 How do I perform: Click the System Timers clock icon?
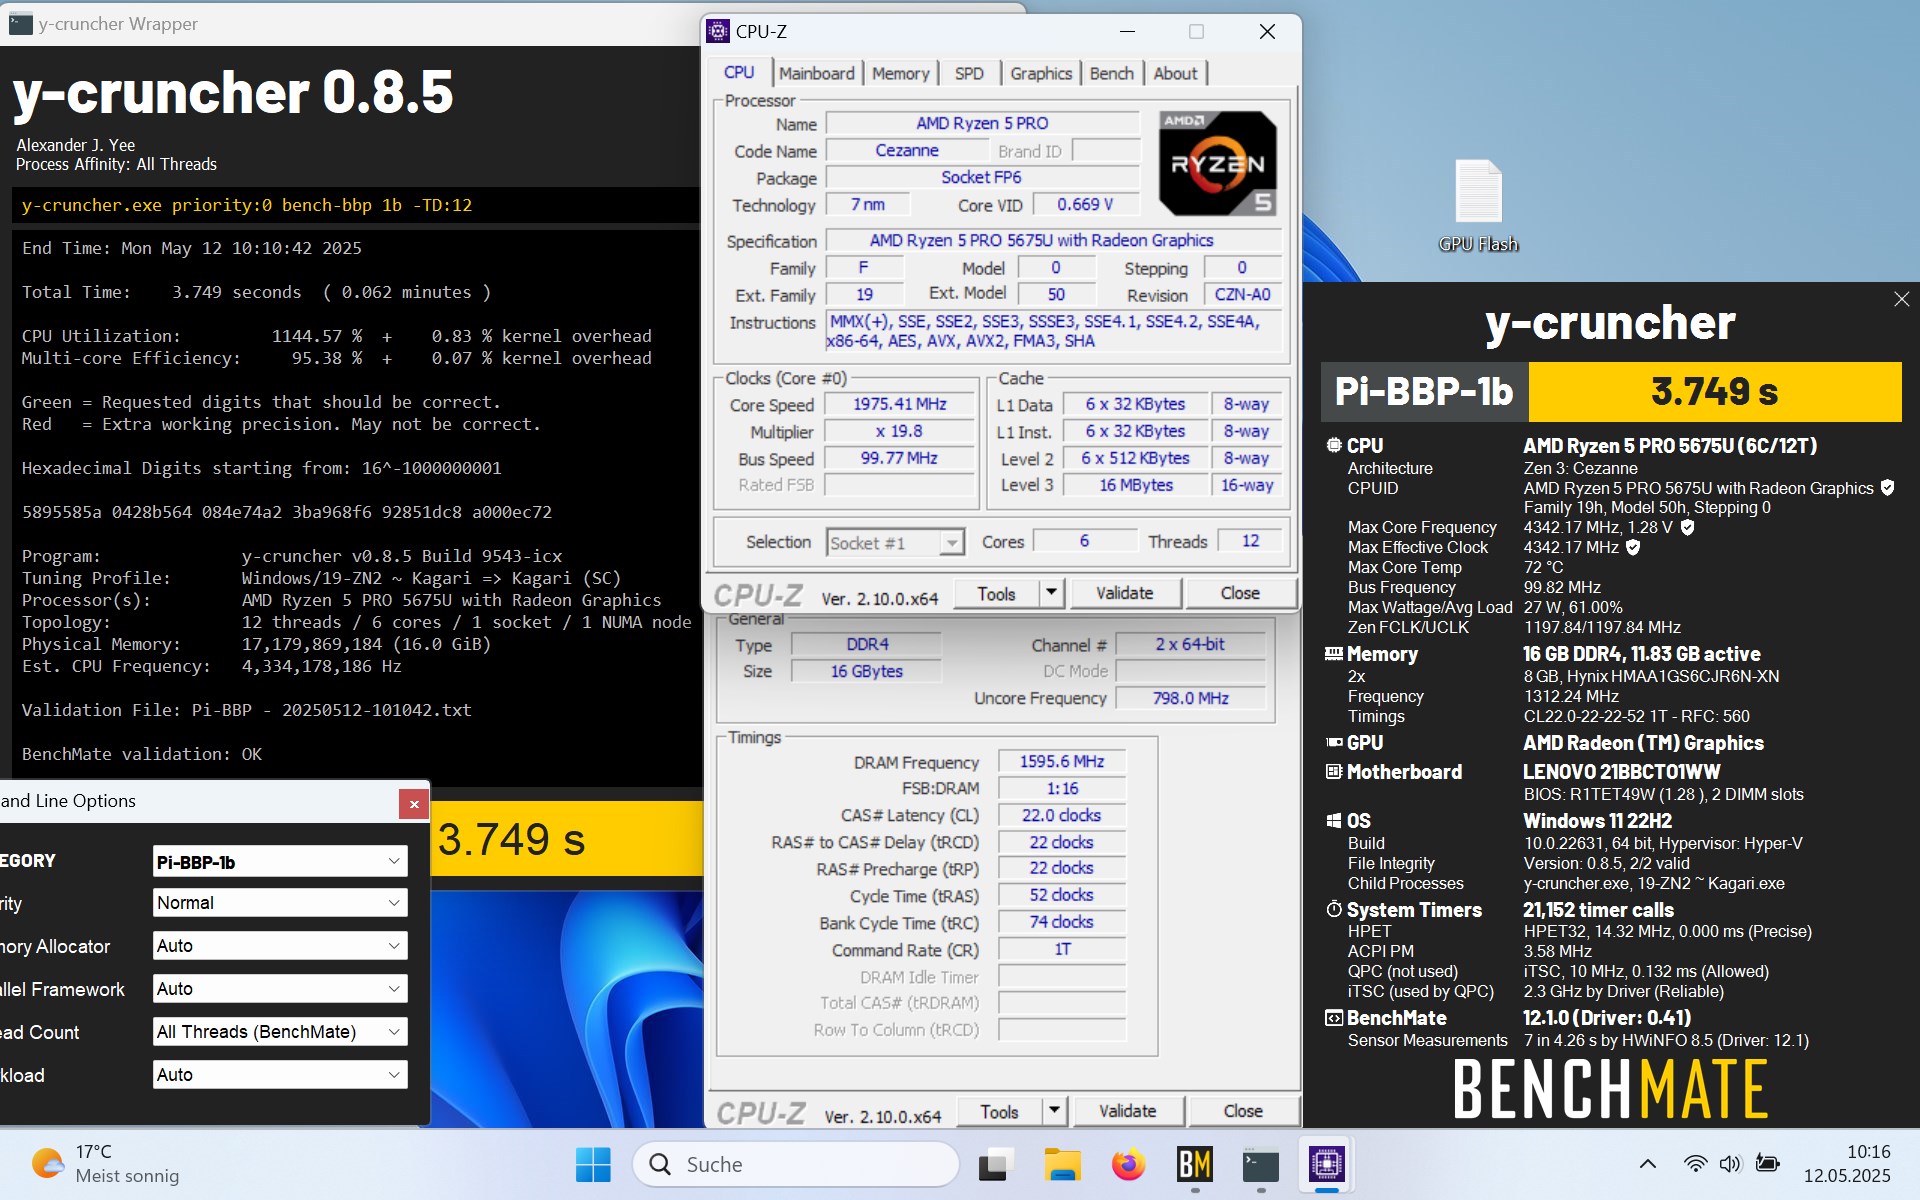(1334, 910)
